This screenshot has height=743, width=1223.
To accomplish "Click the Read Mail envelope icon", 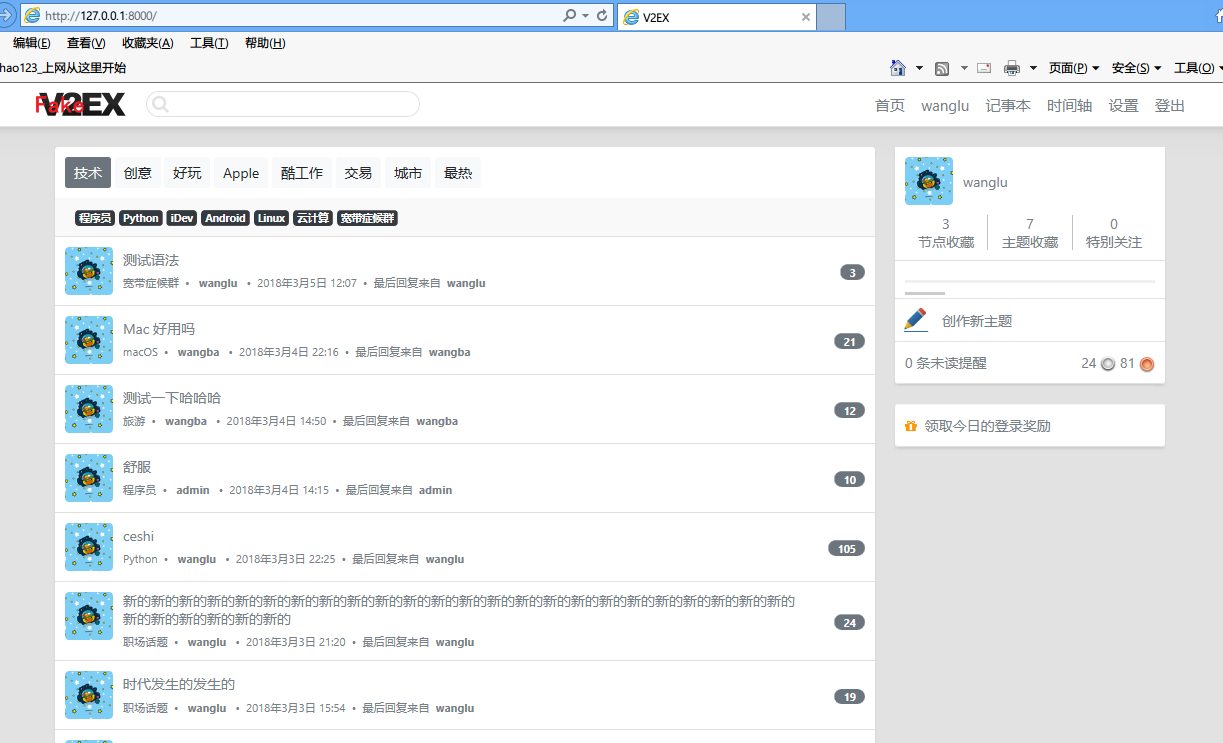I will click(x=984, y=68).
